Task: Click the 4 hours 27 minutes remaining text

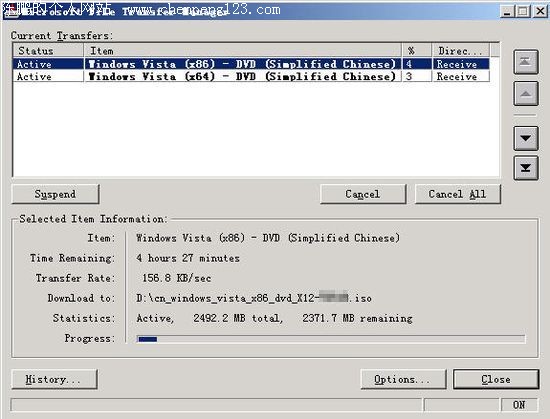Action: [188, 258]
